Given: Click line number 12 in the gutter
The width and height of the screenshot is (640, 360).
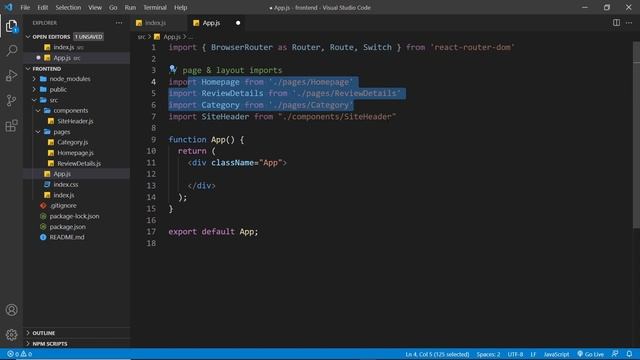Looking at the screenshot, I should 151,174.
